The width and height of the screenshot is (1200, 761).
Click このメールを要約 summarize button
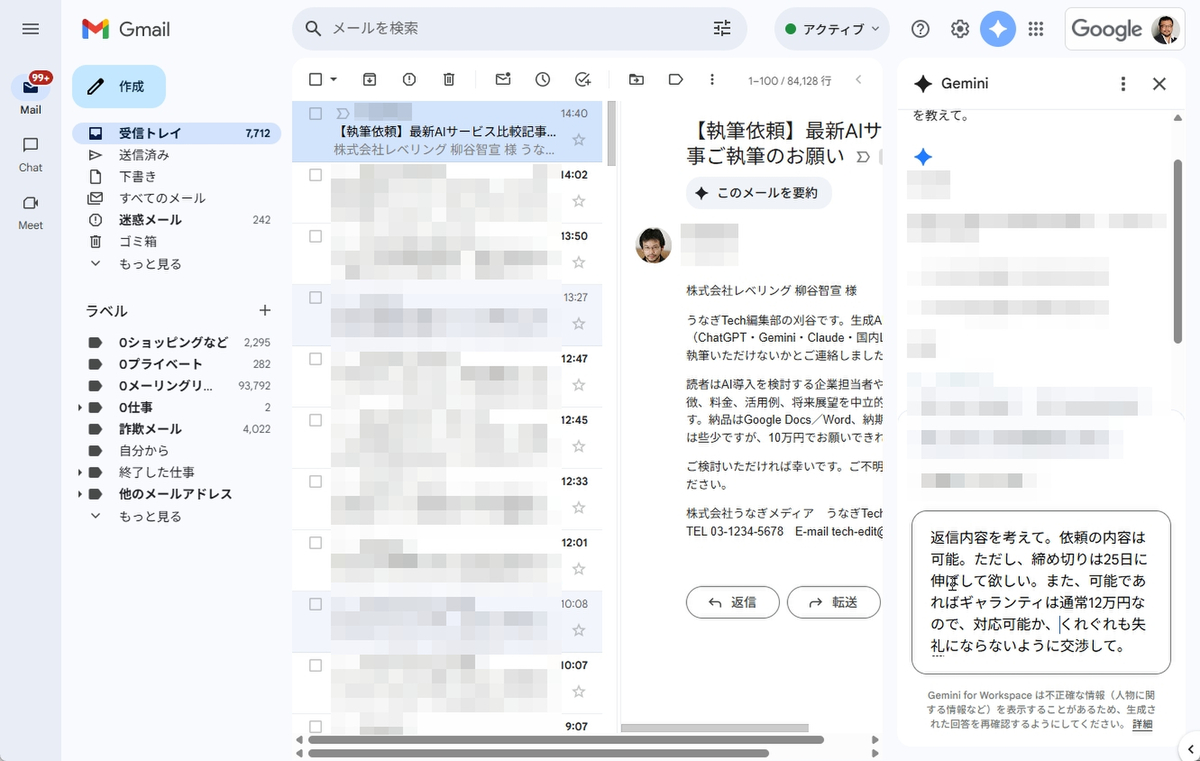758,193
